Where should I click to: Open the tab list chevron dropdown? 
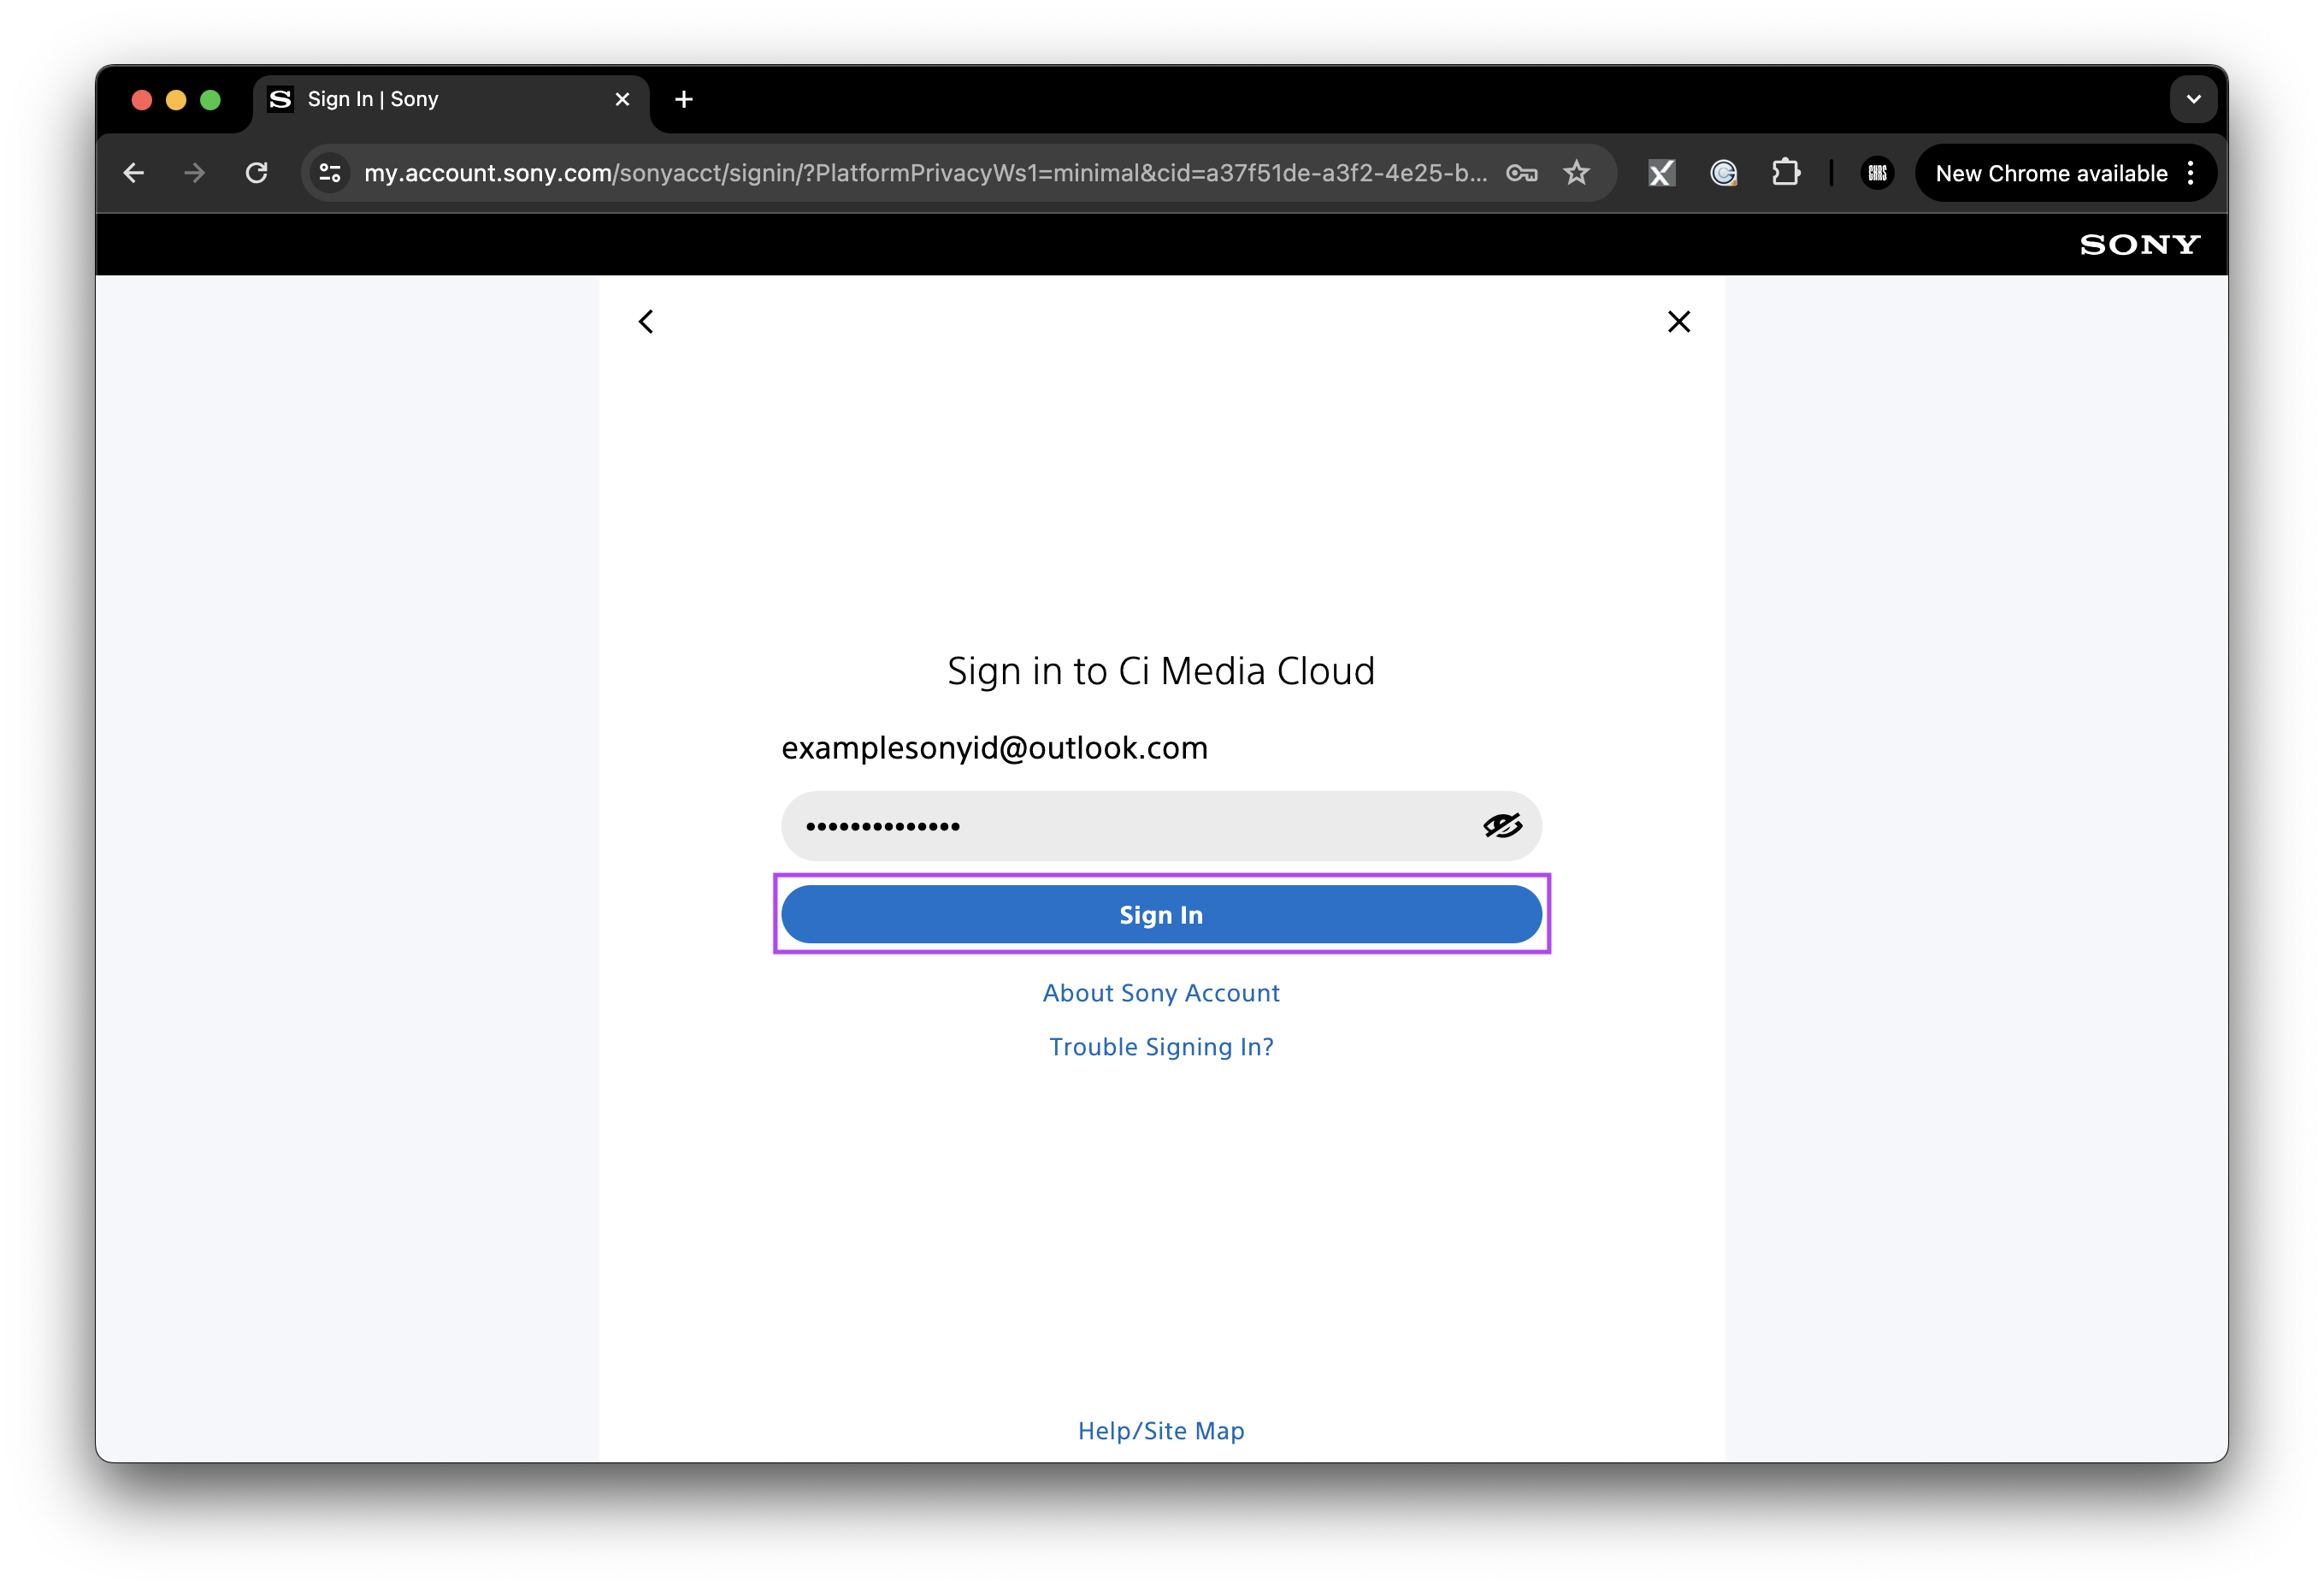[x=2193, y=99]
